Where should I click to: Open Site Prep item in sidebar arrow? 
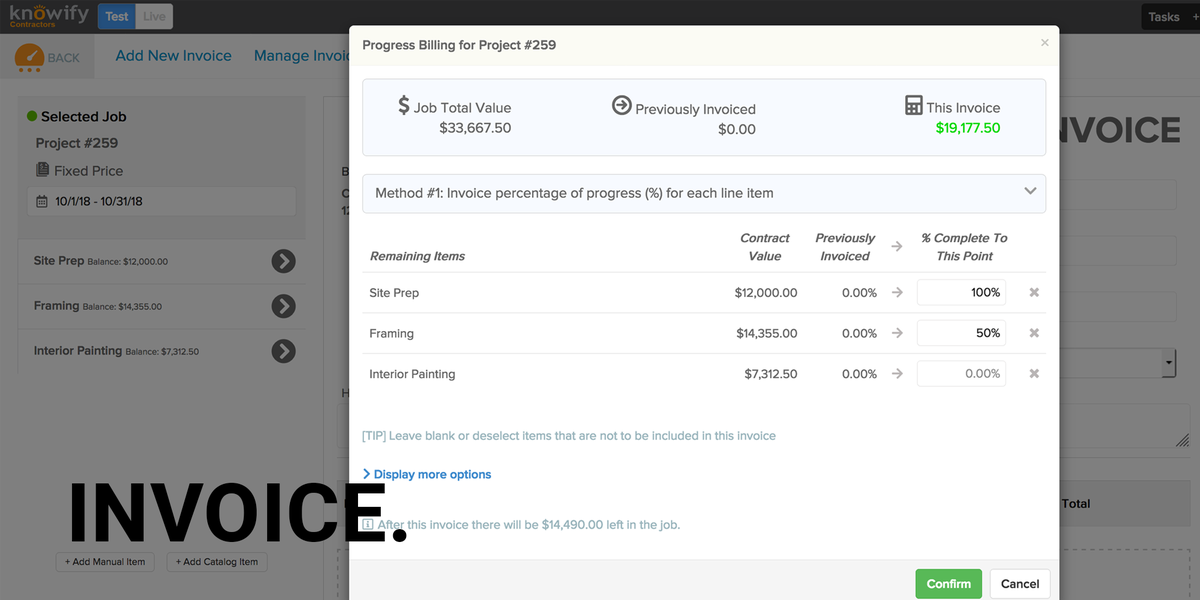284,261
